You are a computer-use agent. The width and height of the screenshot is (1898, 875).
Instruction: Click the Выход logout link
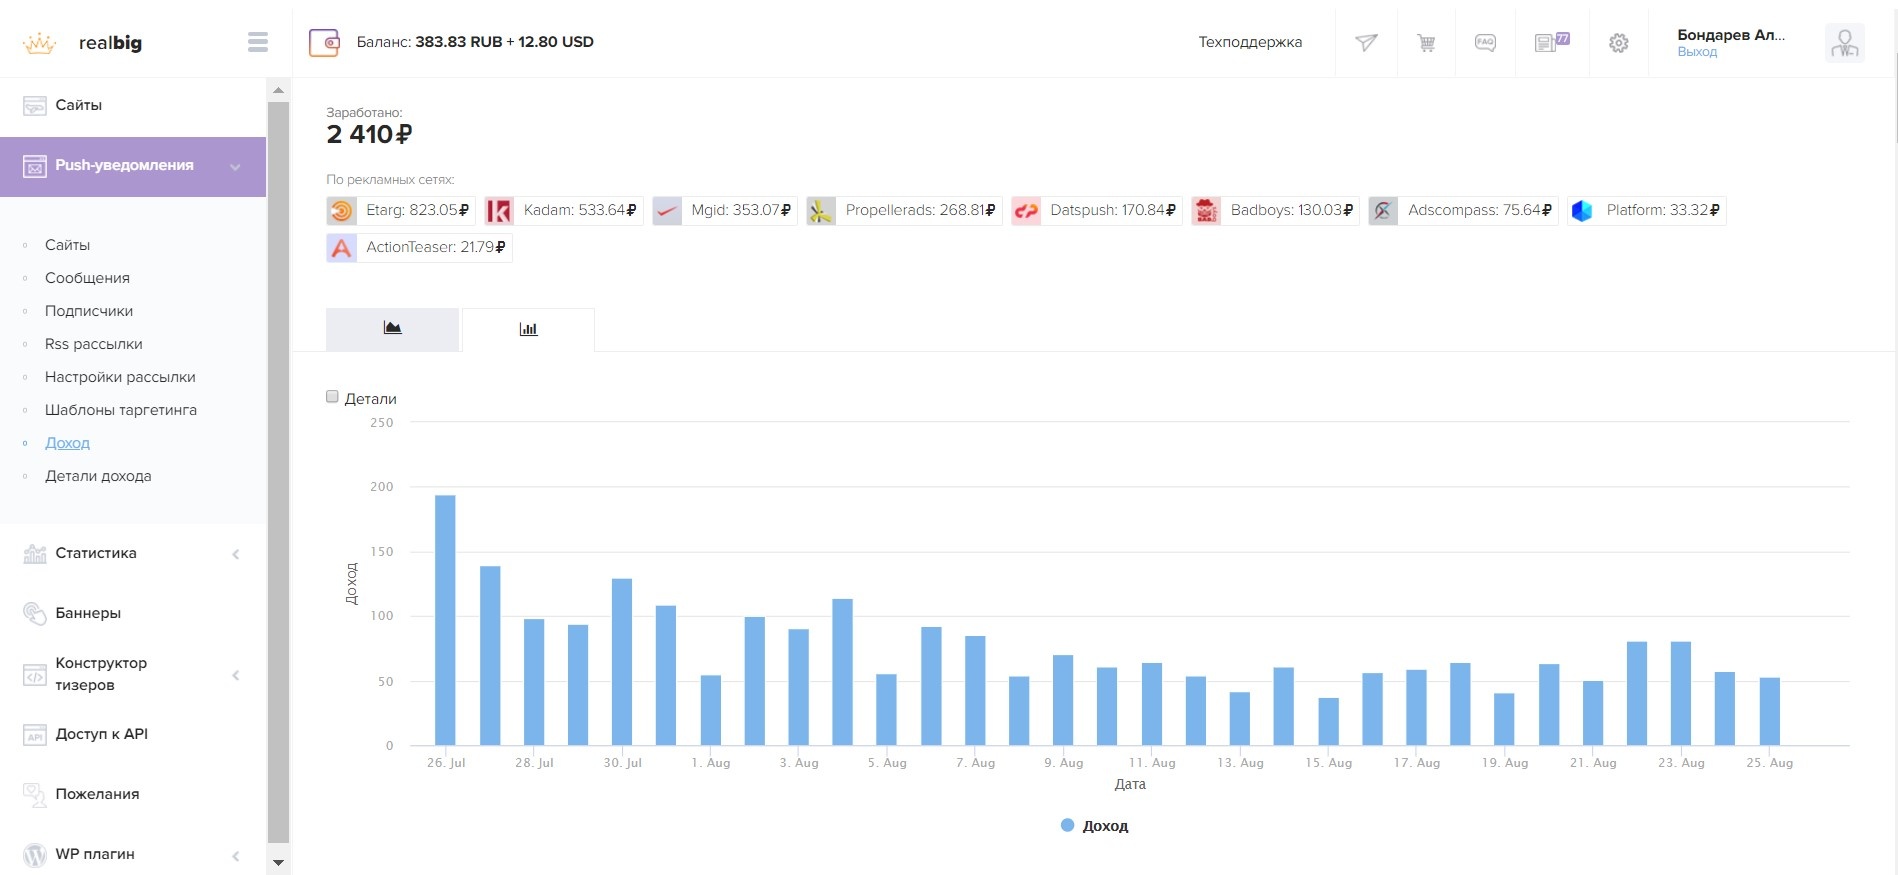tap(1697, 52)
